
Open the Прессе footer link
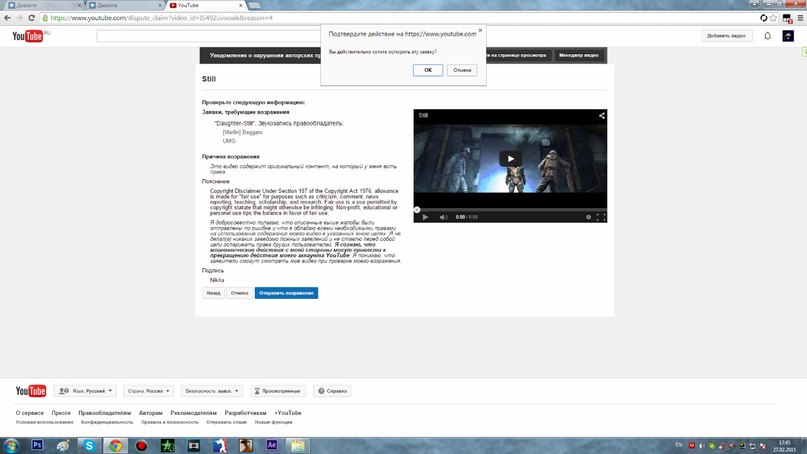(61, 413)
